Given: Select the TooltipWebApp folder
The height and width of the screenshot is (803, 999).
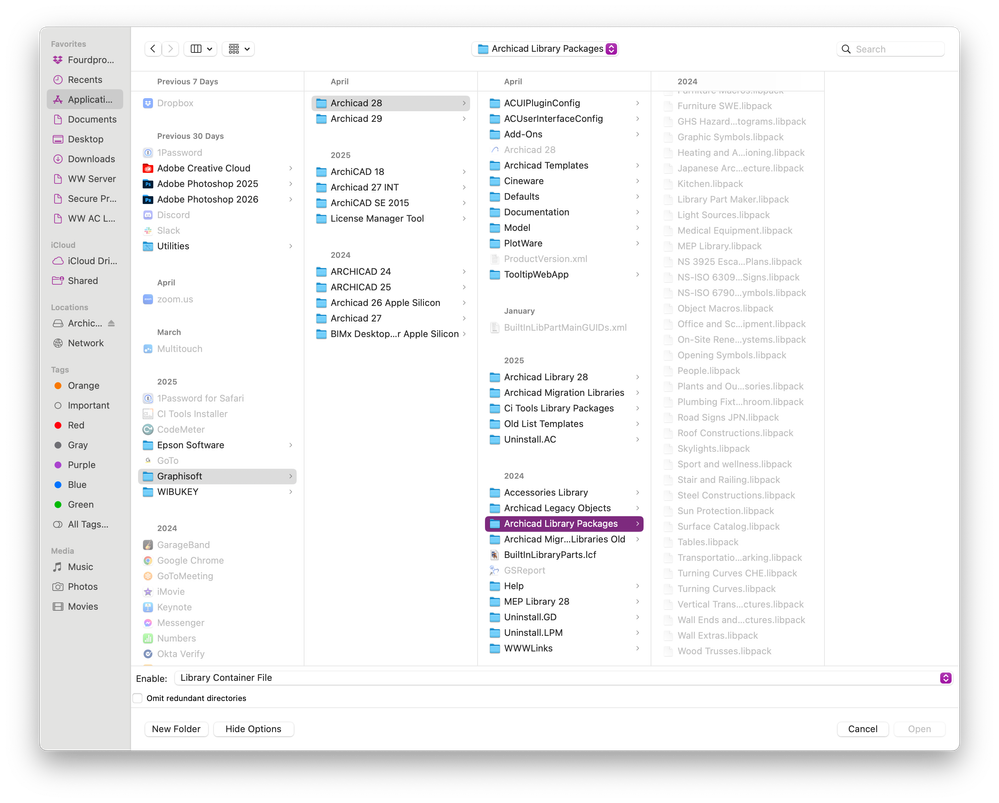Looking at the screenshot, I should (x=564, y=275).
